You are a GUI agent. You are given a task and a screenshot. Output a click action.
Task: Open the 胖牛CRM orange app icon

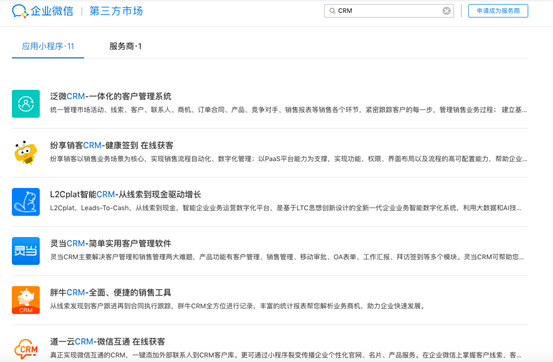click(26, 300)
